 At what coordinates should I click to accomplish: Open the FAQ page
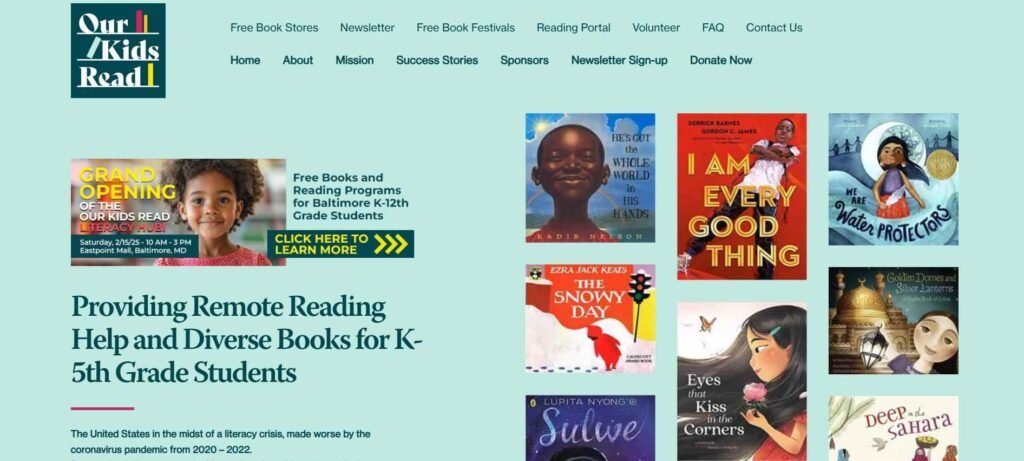pos(712,27)
